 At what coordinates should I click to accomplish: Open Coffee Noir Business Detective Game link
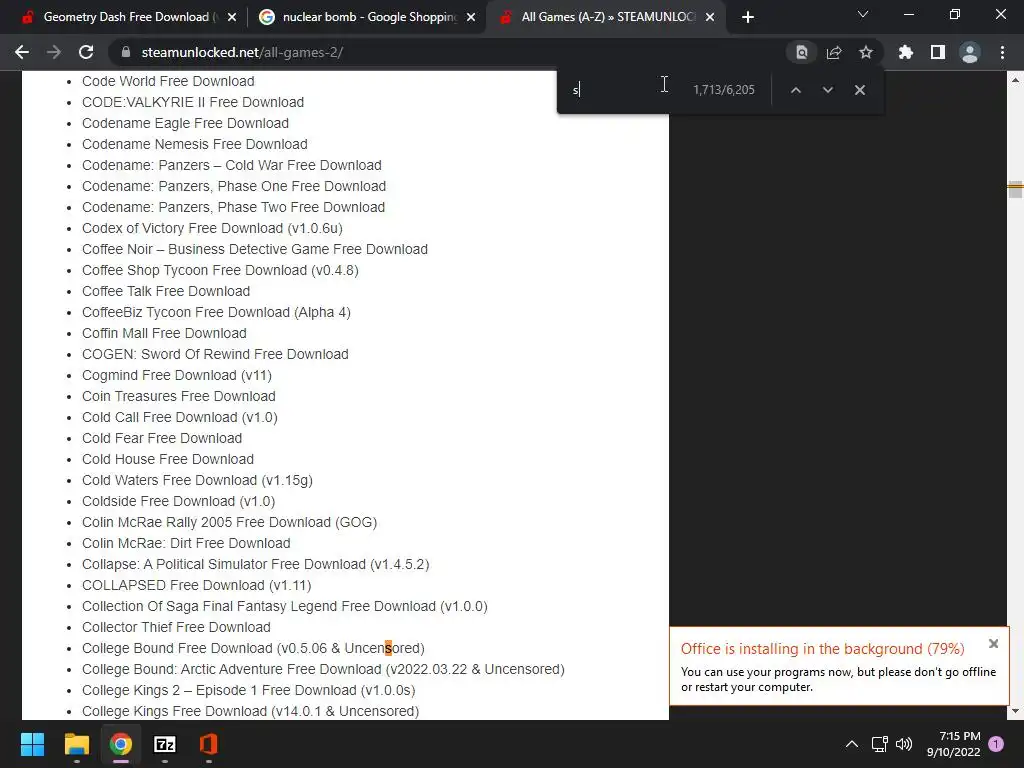coord(255,249)
